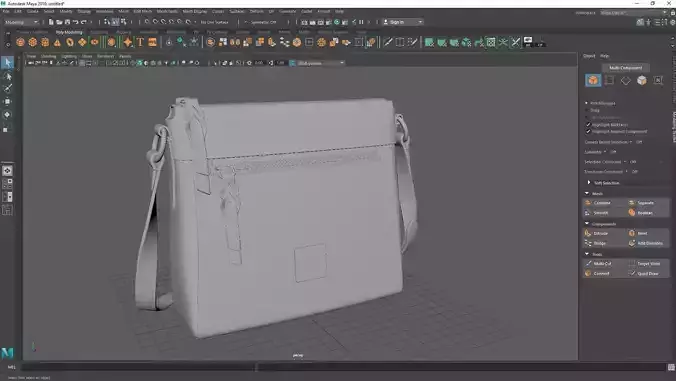Screen dimensions: 676x381
Task: Click the Open Scene folder icon
Action: [x=59, y=22]
